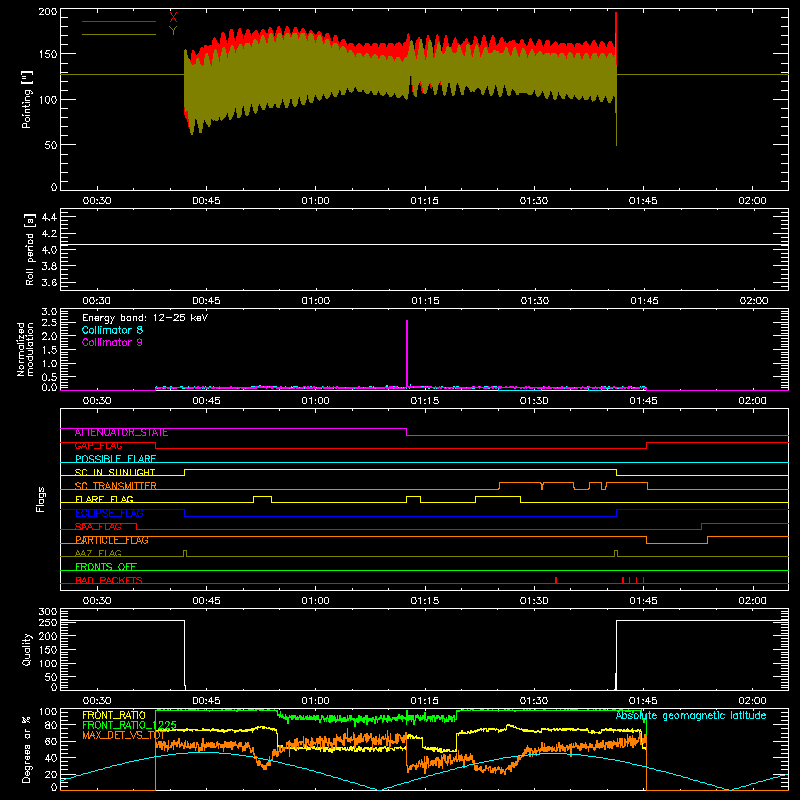Viewport: 800px width, 800px height.
Task: Click the orange MAX_DET_VS_TOT legend text
Action: pos(123,735)
